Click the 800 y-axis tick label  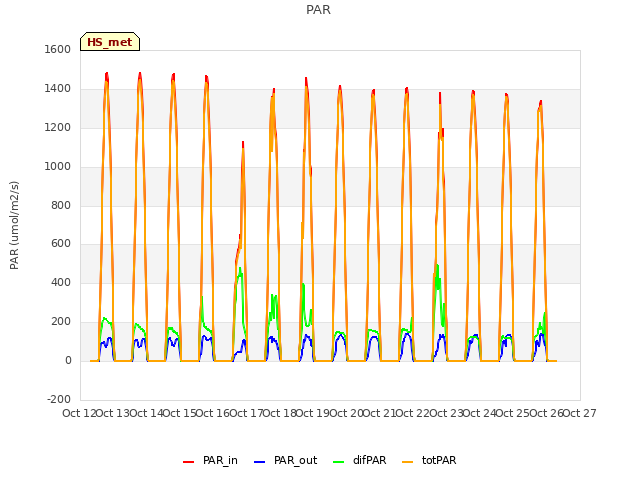tap(61, 205)
